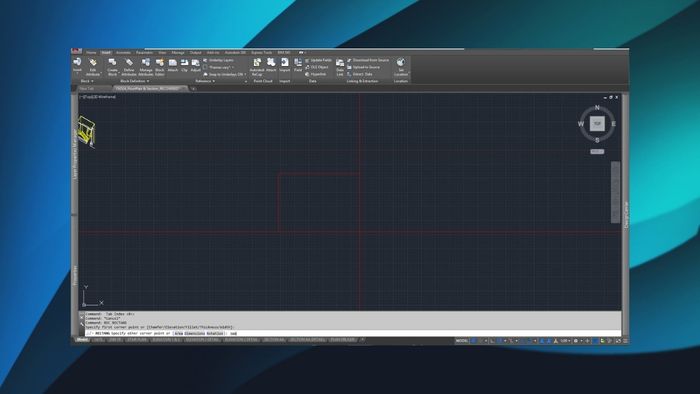This screenshot has width=700, height=394.
Task: Insert an OLE Object
Action: click(317, 67)
